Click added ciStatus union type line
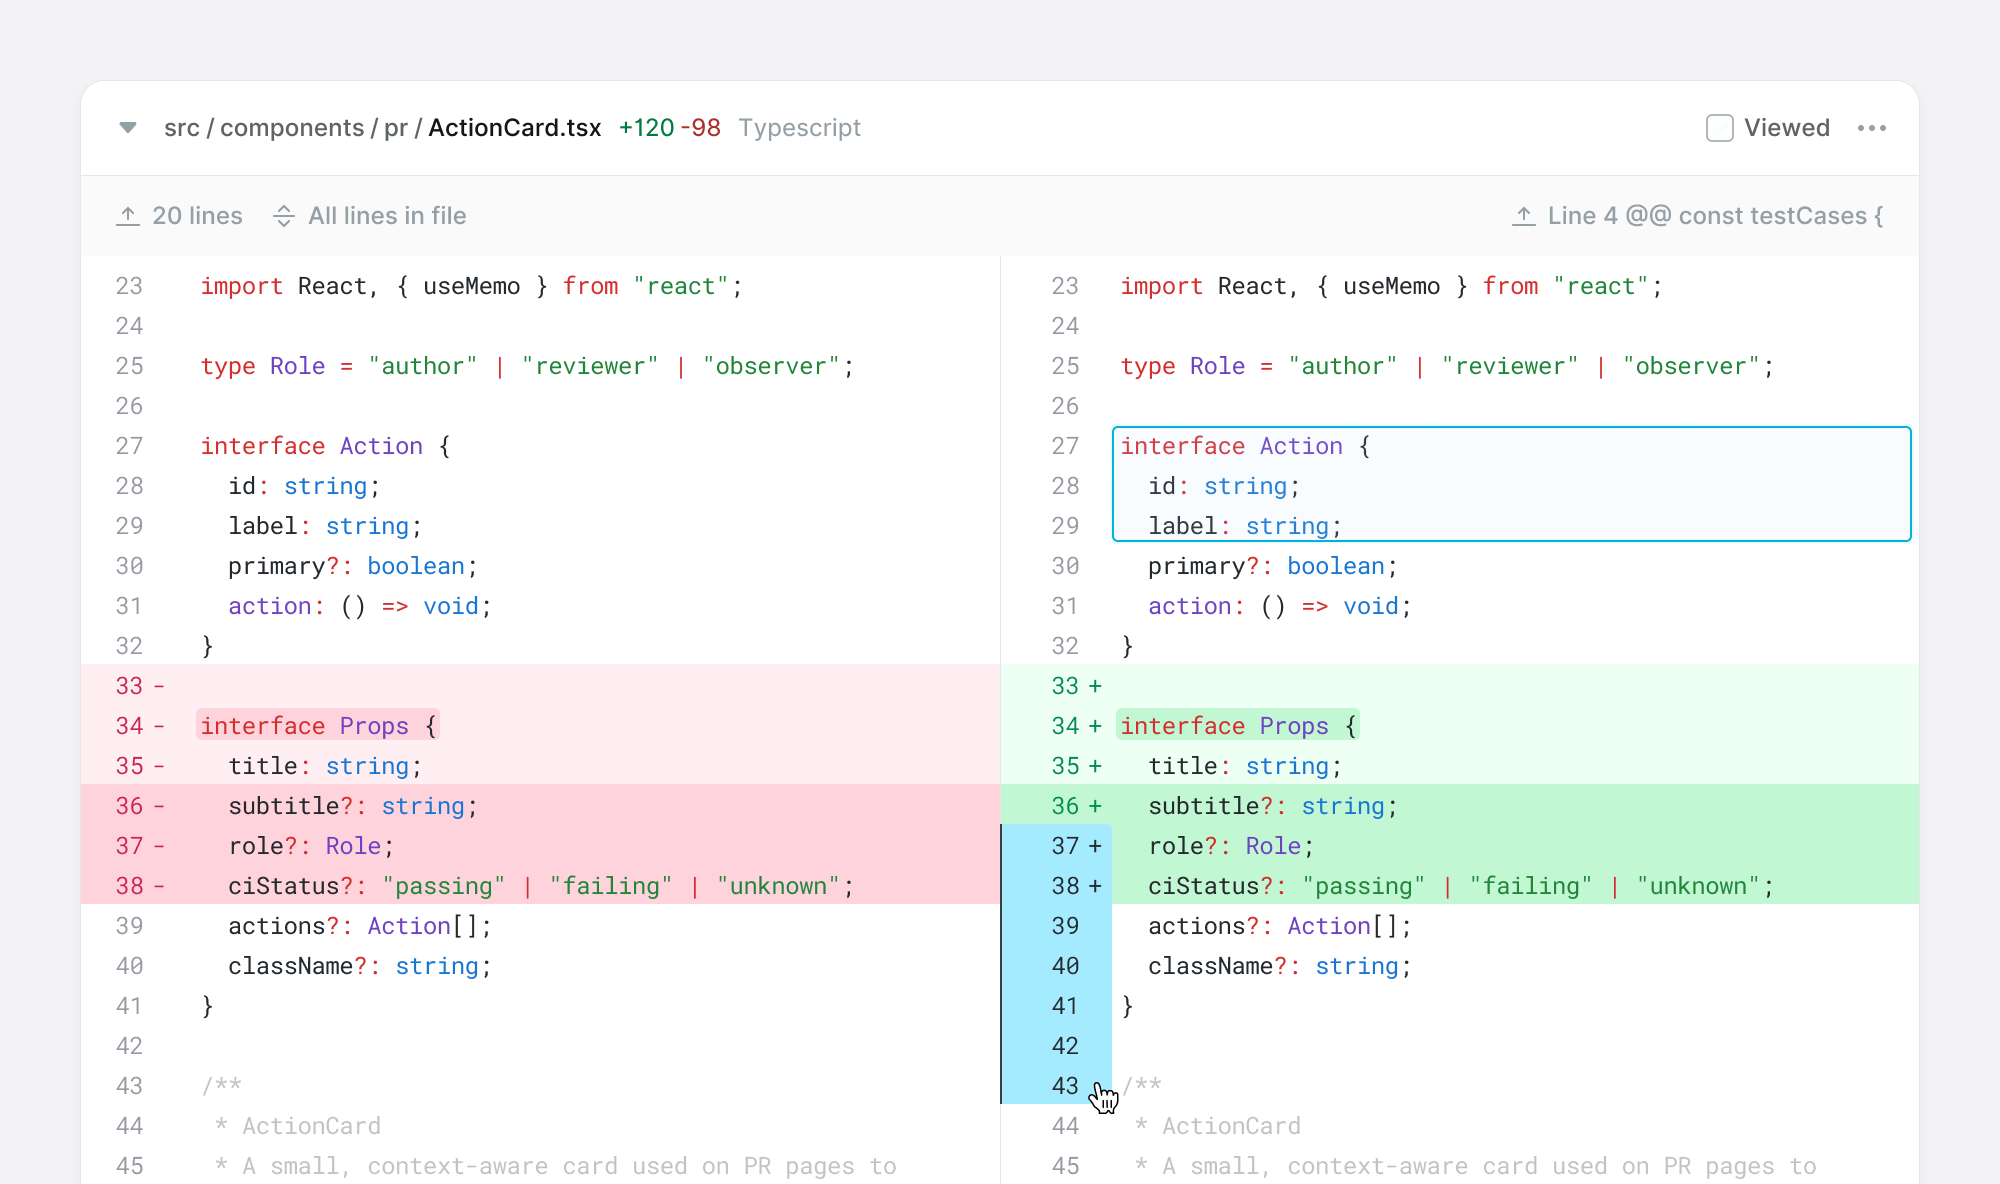The image size is (2000, 1184). tap(1461, 886)
